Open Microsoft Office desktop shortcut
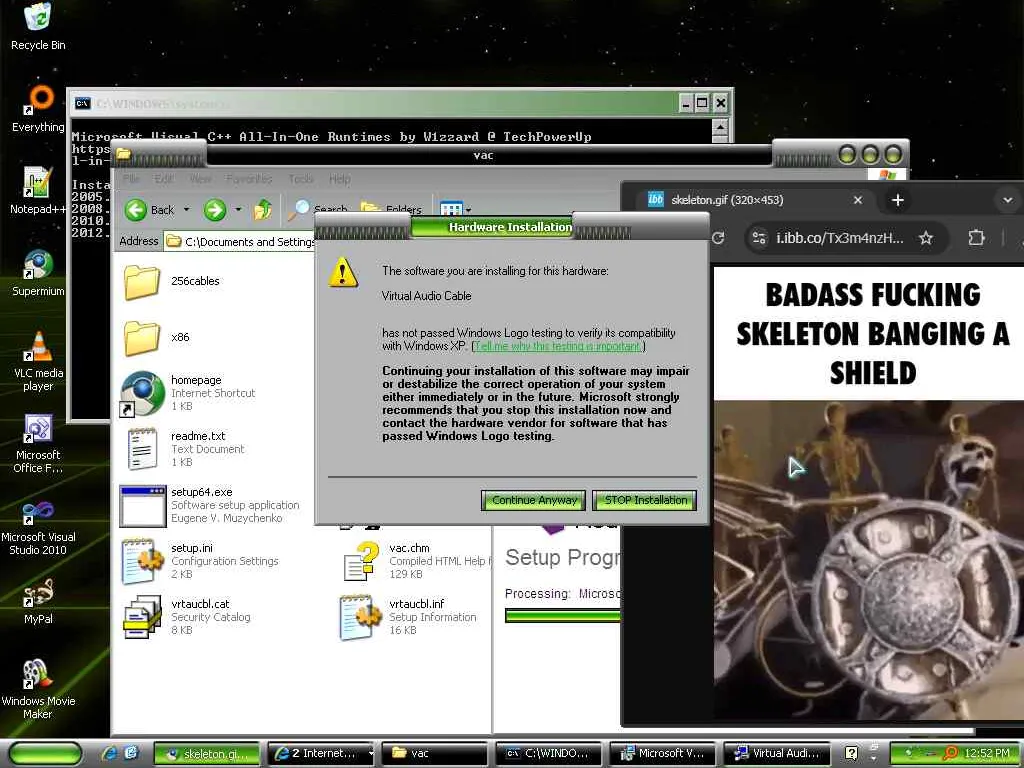This screenshot has height=768, width=1024. [38, 443]
